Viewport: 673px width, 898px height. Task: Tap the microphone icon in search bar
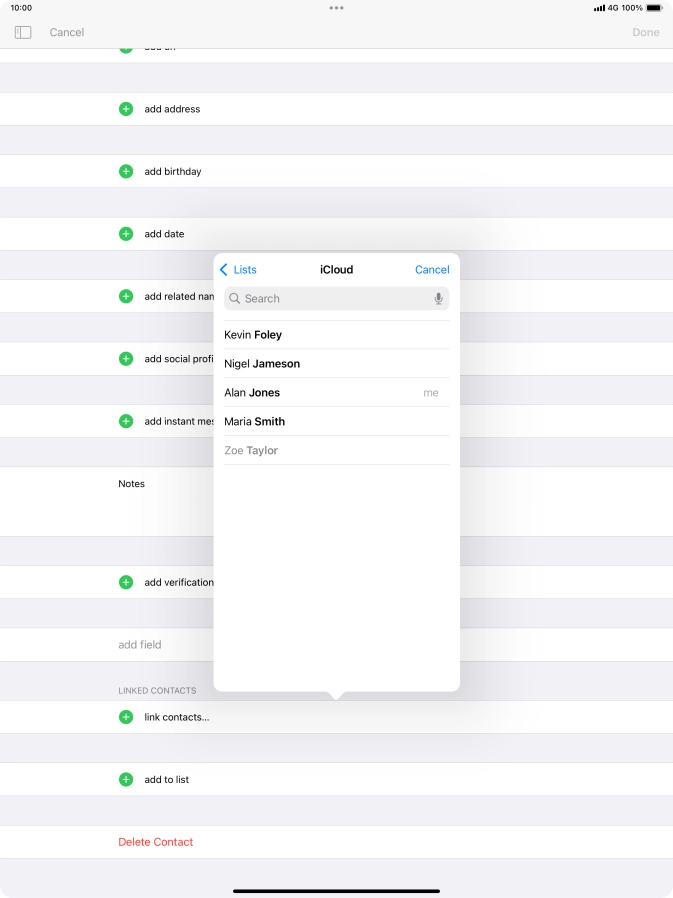[x=438, y=298]
